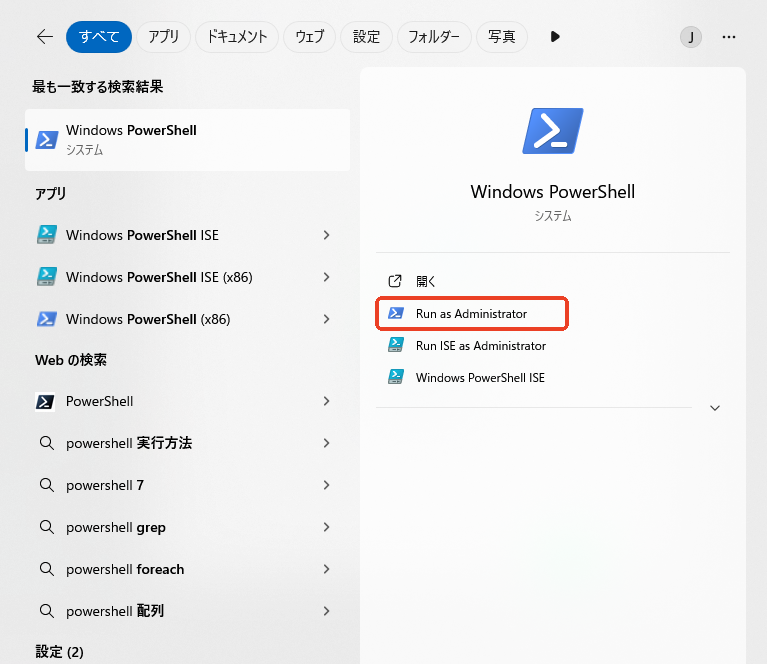Open the Windows PowerShell best match result
This screenshot has width=767, height=664.
click(x=187, y=140)
